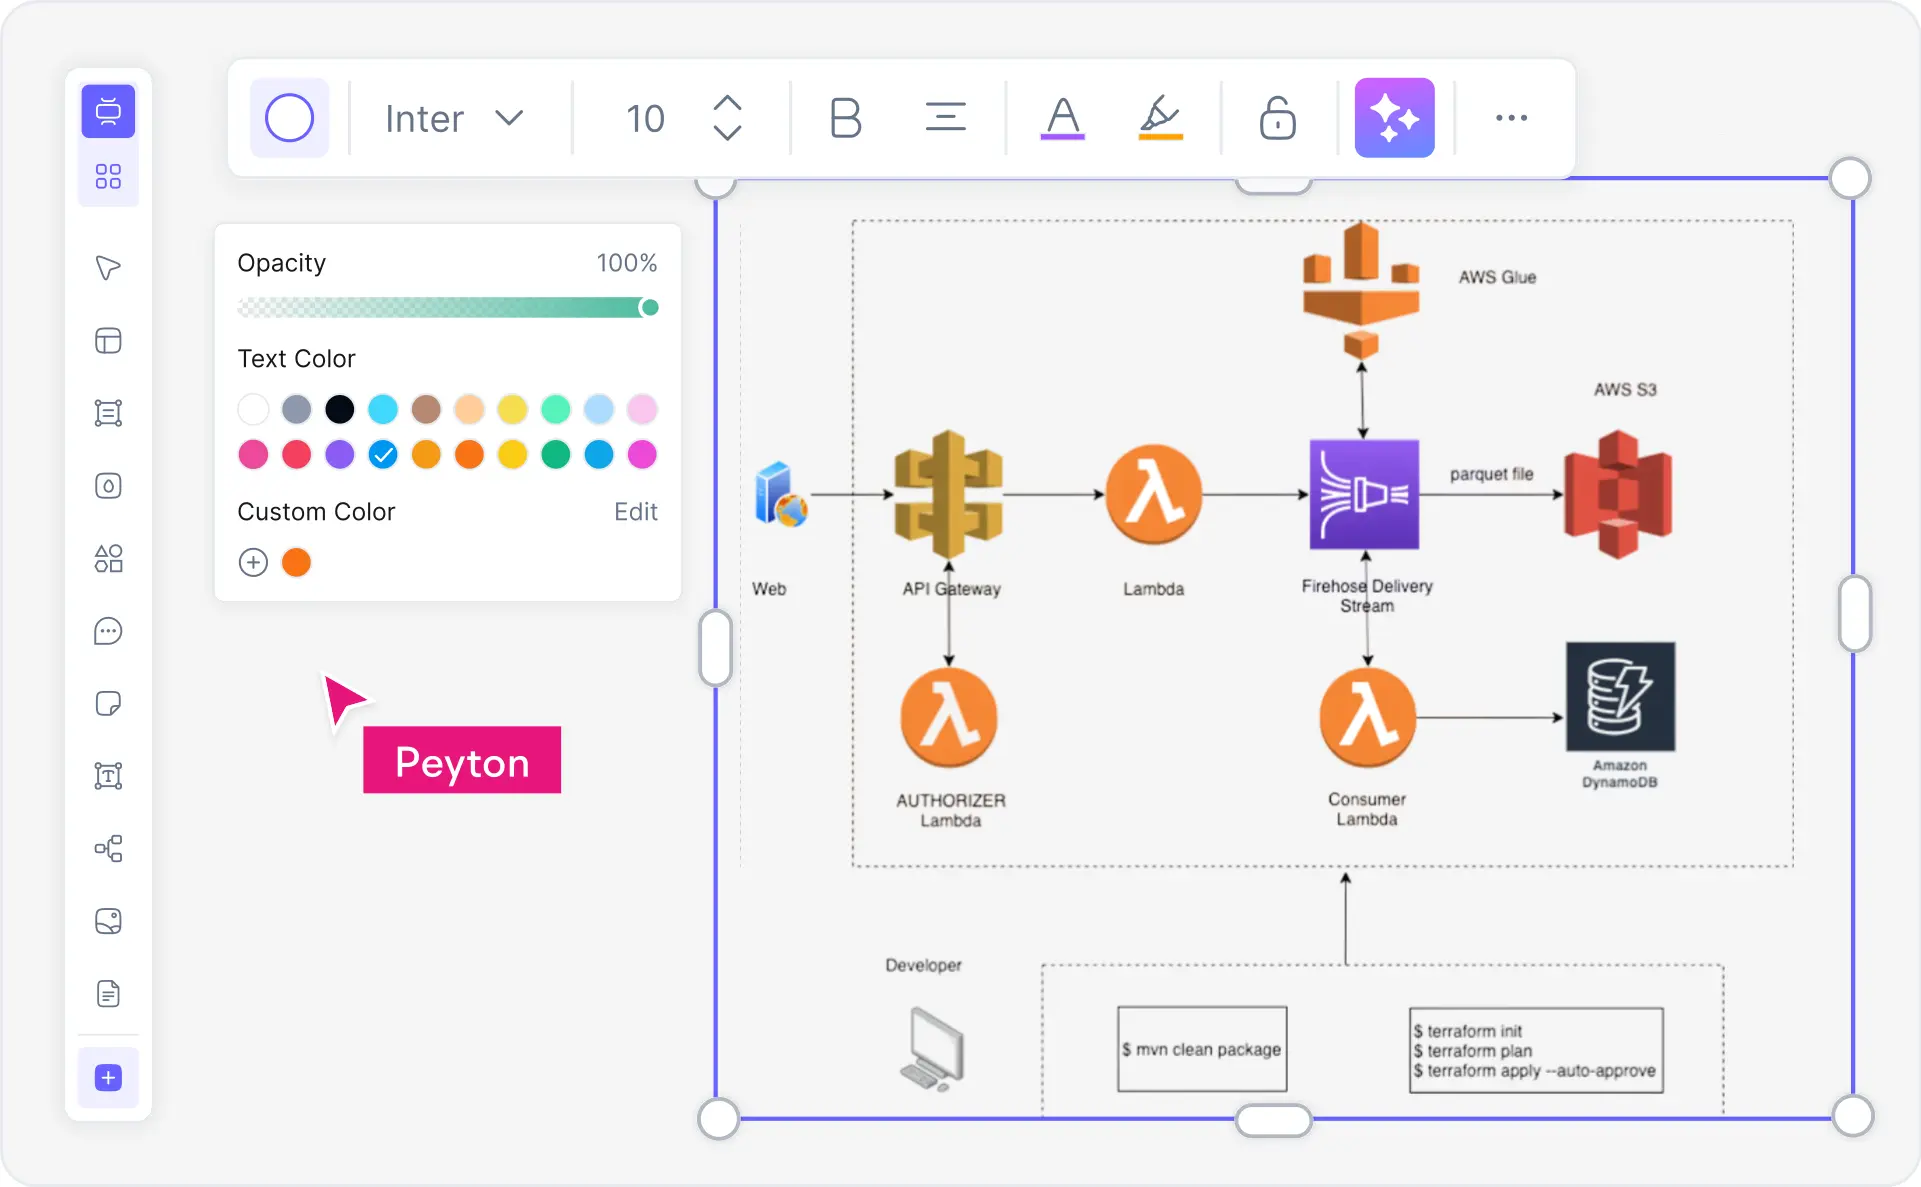
Task: Click the Amazon DynamoDB icon
Action: (1620, 697)
